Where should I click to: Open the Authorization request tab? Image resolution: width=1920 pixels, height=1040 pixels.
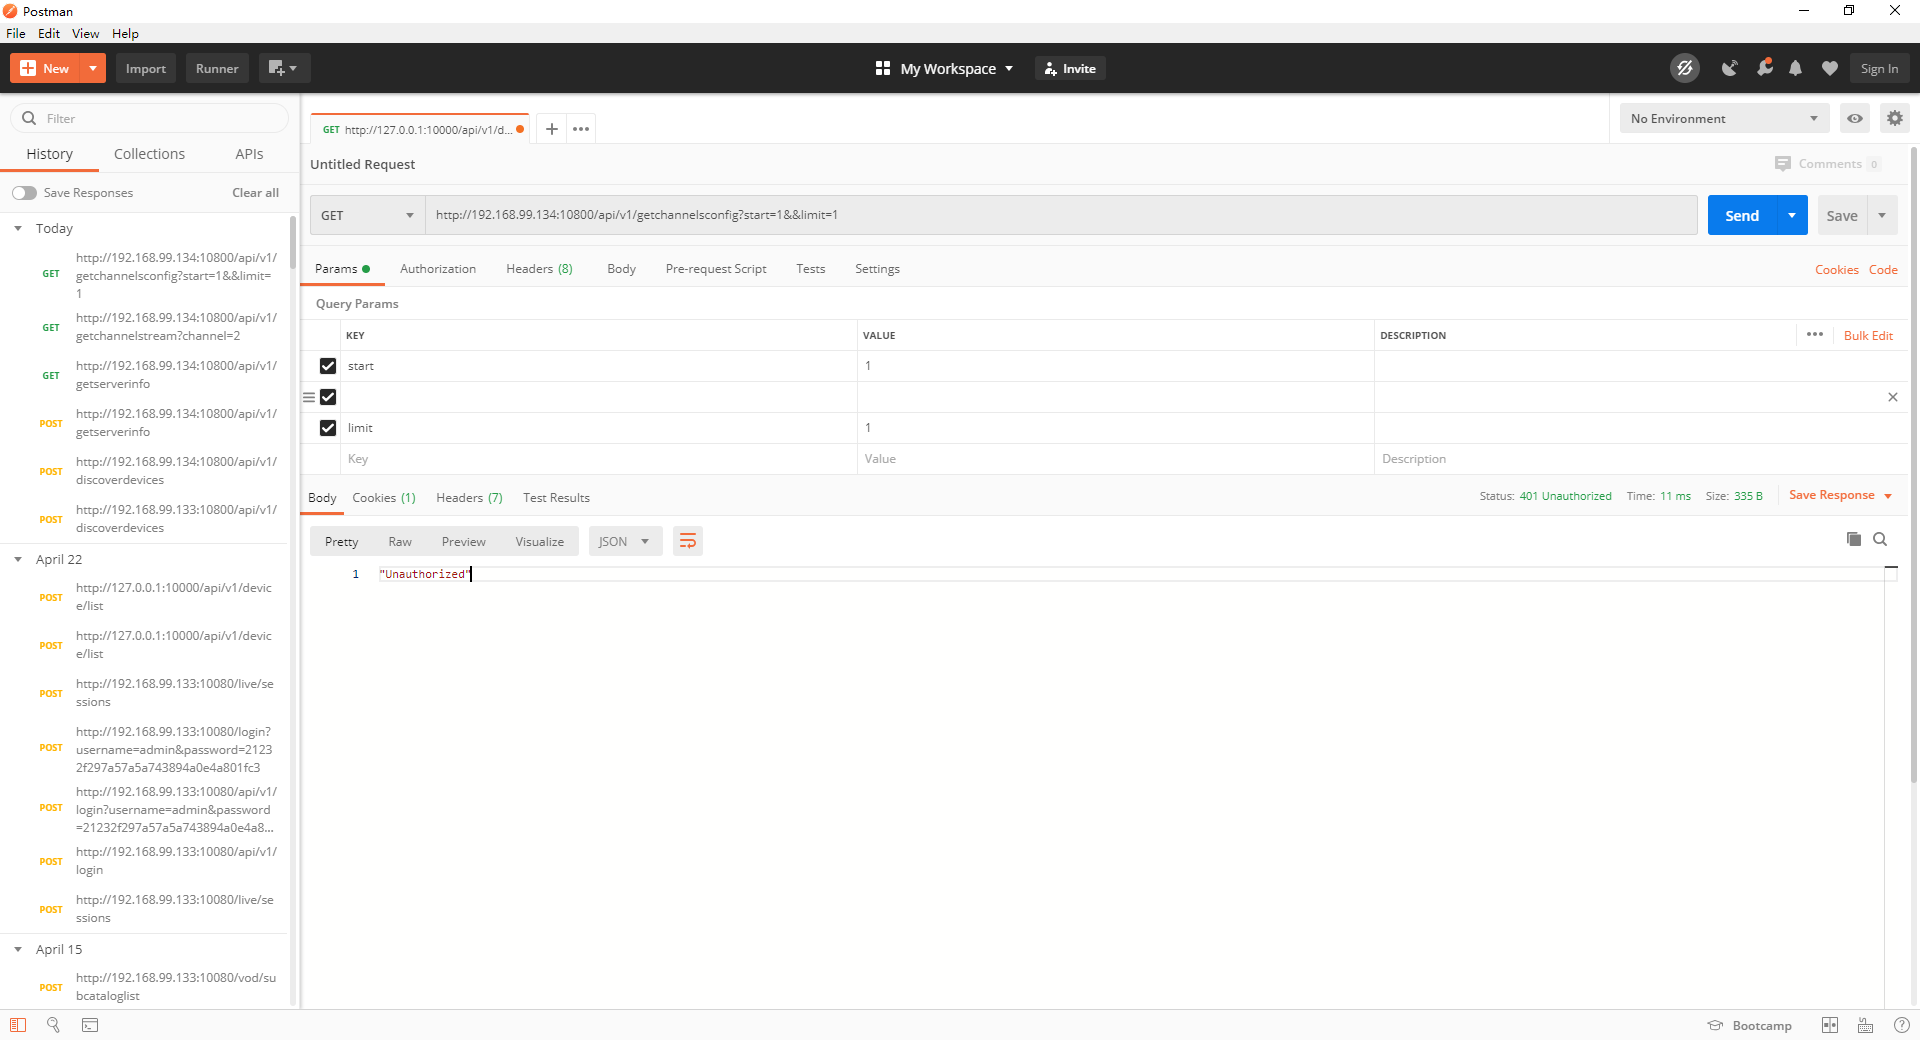[438, 268]
